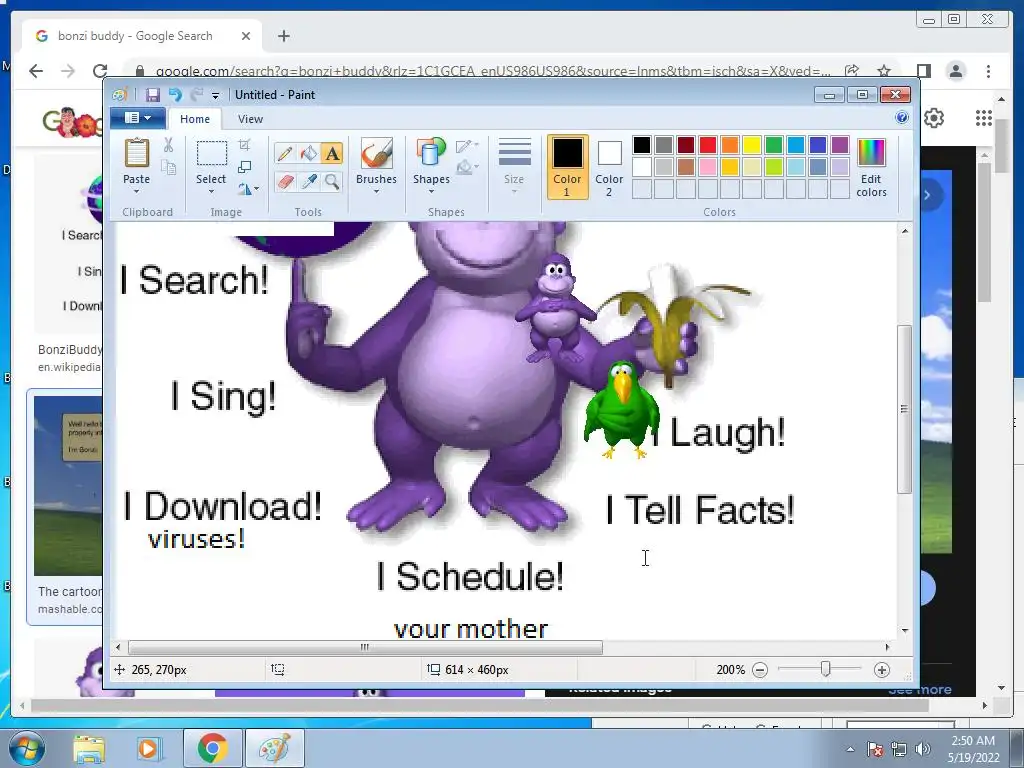This screenshot has width=1024, height=768.
Task: Open the shape Fill dropdown
Action: 467,168
